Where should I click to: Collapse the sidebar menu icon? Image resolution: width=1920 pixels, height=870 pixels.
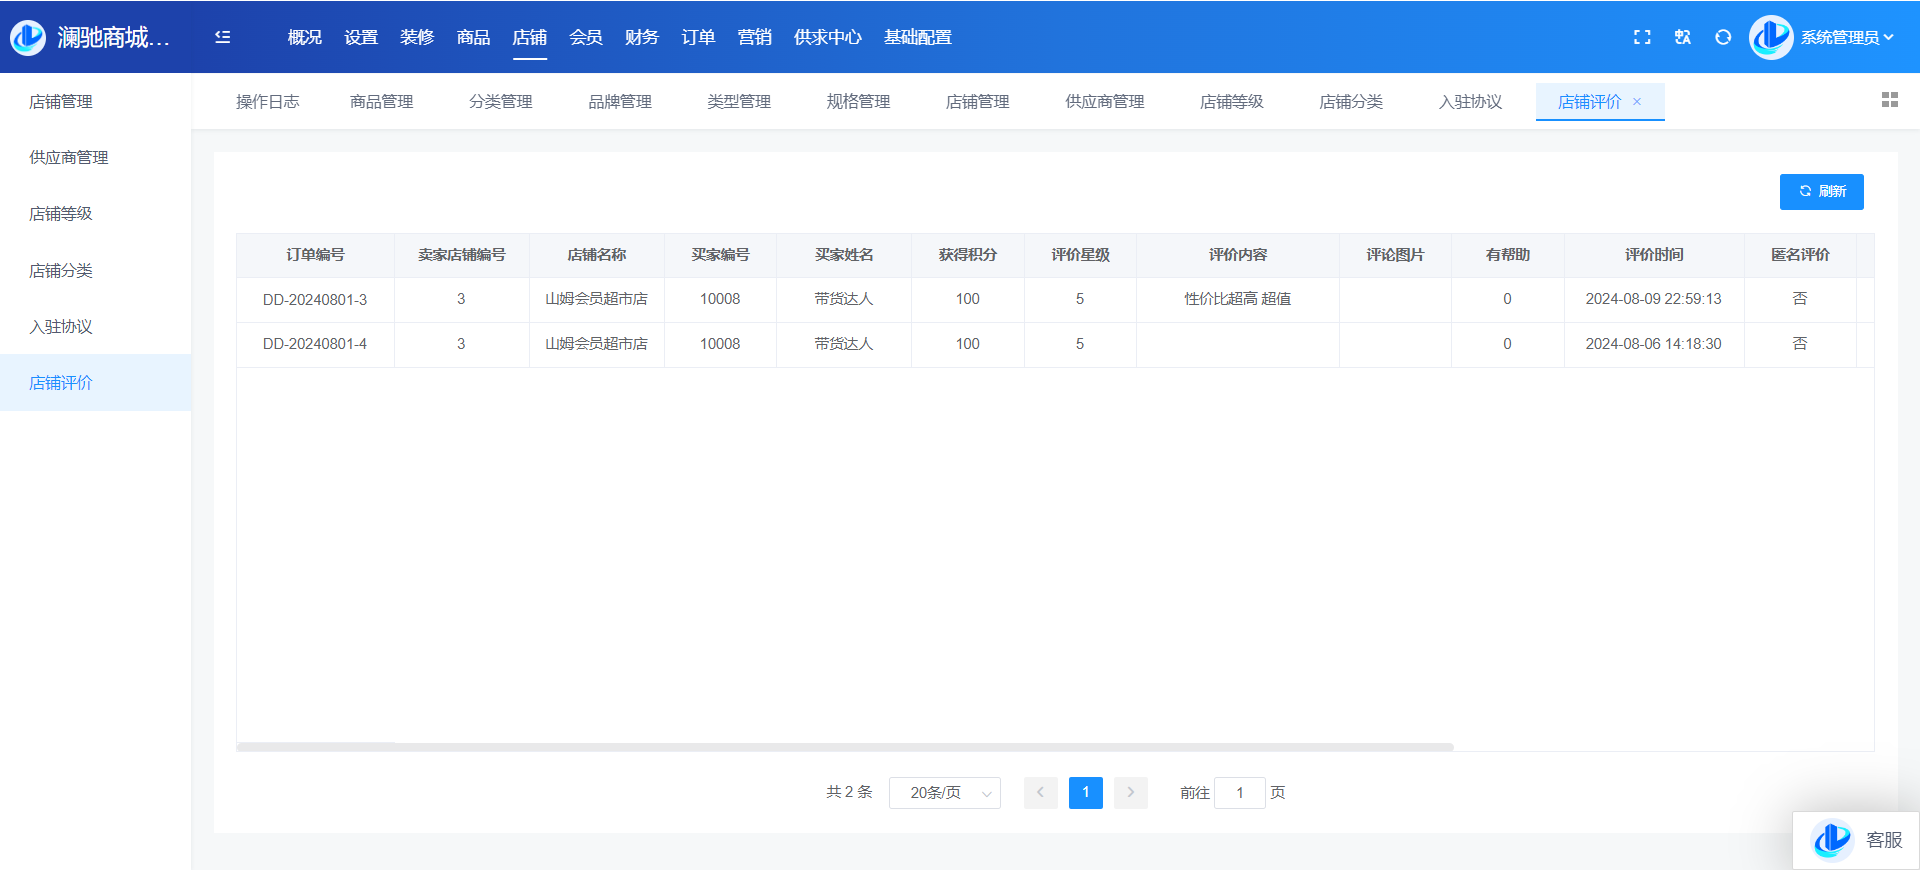coord(223,37)
